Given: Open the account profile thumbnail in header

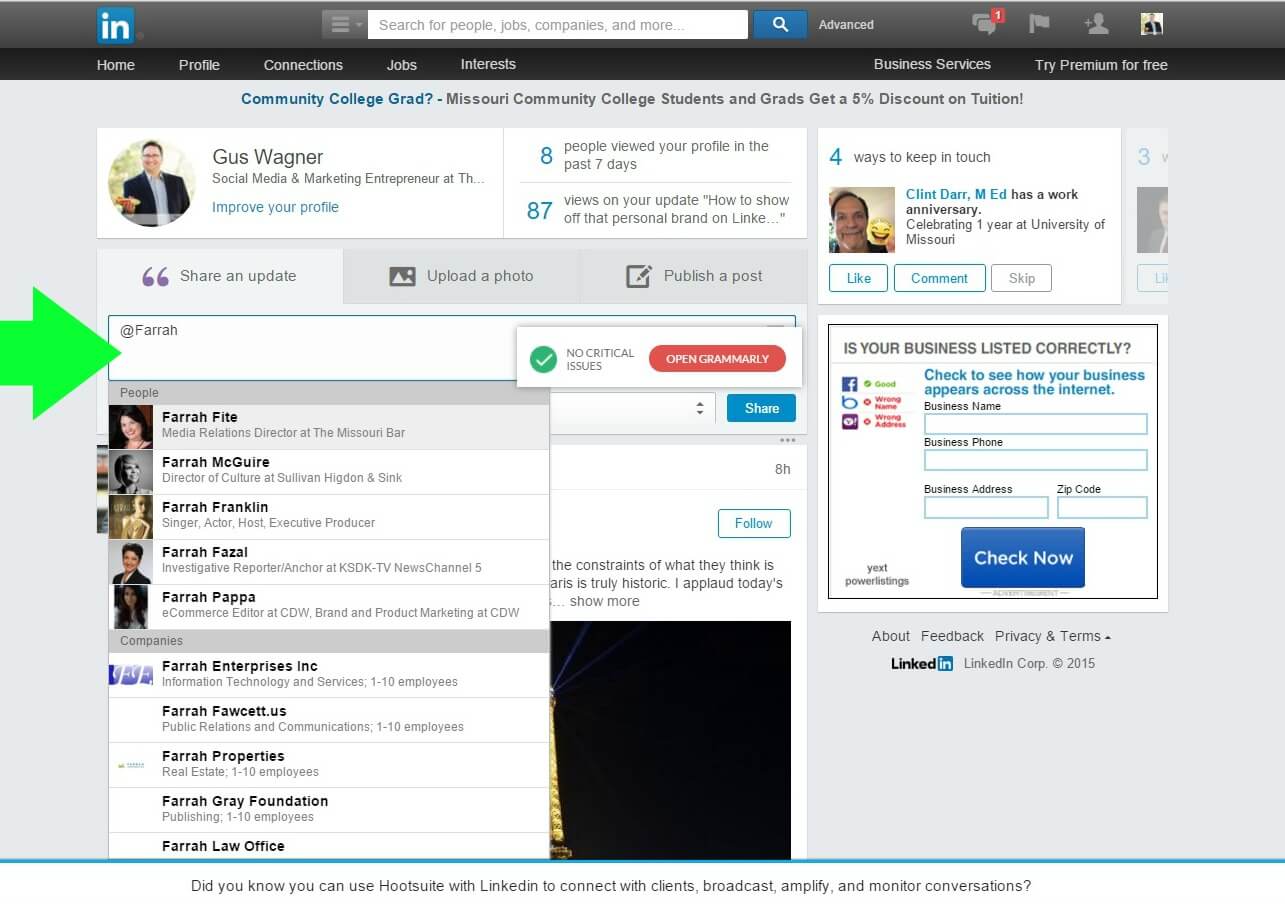Looking at the screenshot, I should coord(1151,24).
